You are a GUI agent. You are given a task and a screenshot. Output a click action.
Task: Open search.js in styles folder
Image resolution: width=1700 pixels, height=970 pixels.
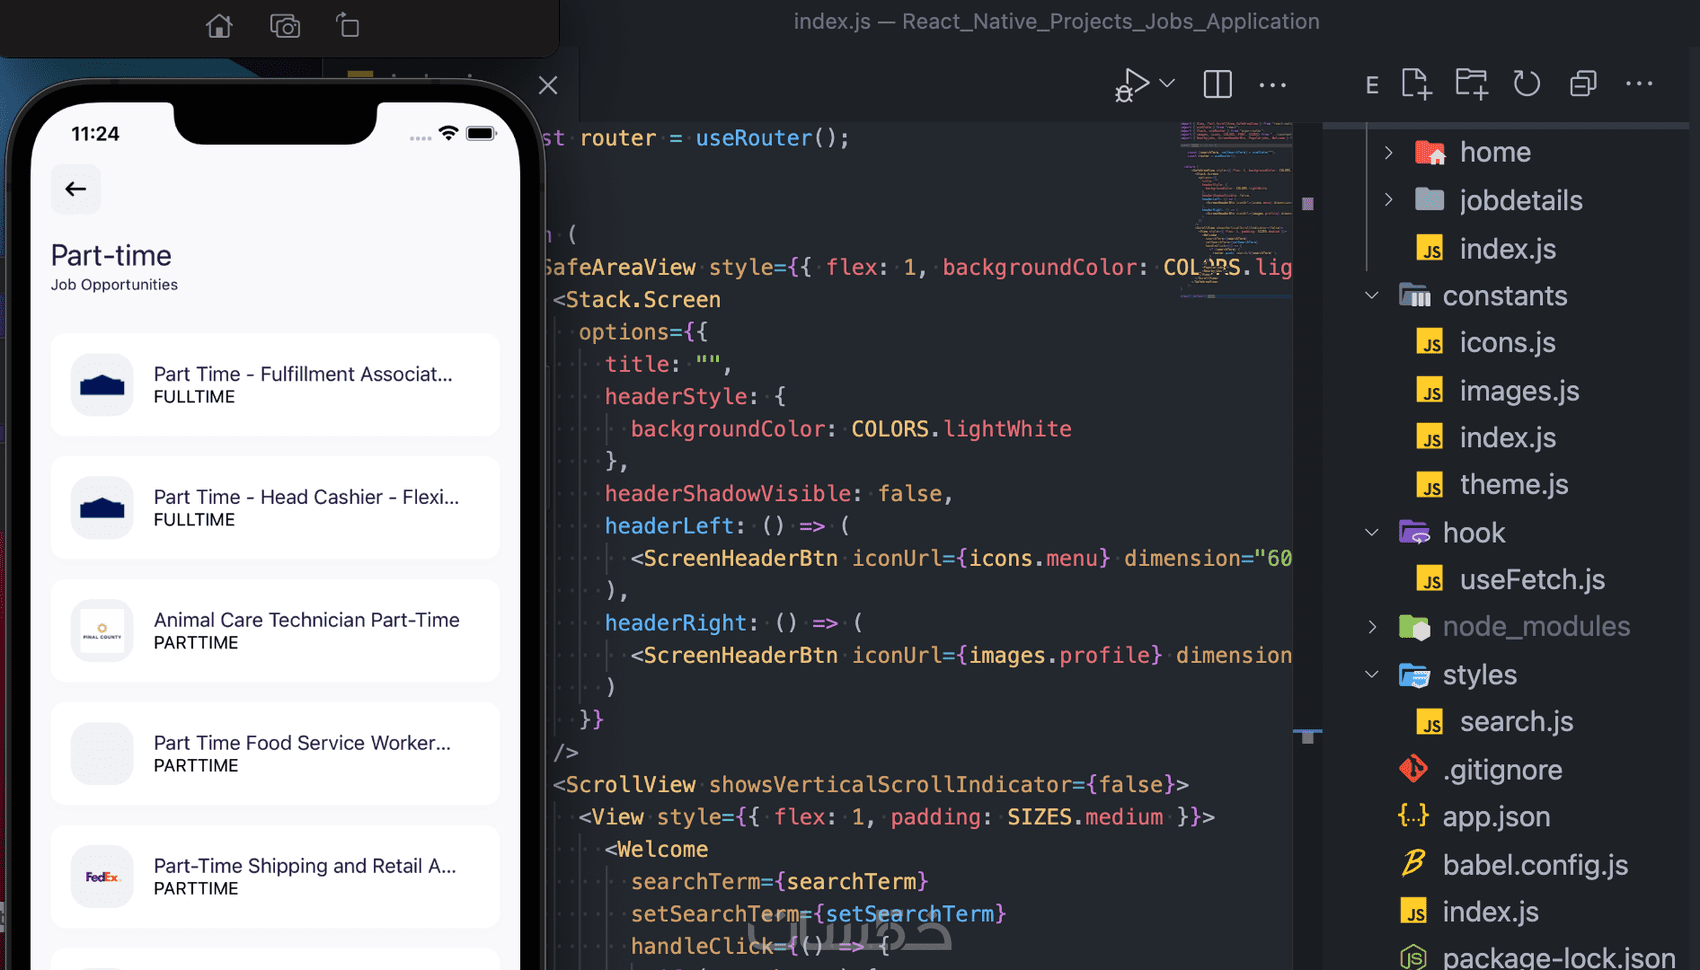[x=1516, y=722]
